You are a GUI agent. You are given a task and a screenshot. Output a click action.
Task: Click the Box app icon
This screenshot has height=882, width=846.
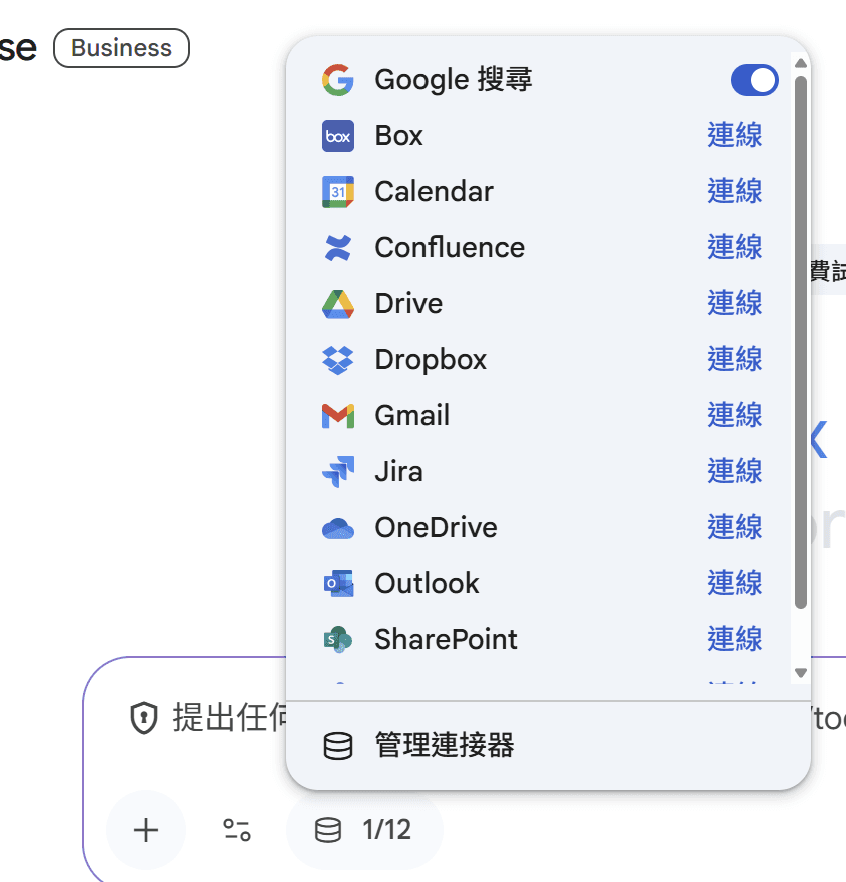[x=338, y=136]
